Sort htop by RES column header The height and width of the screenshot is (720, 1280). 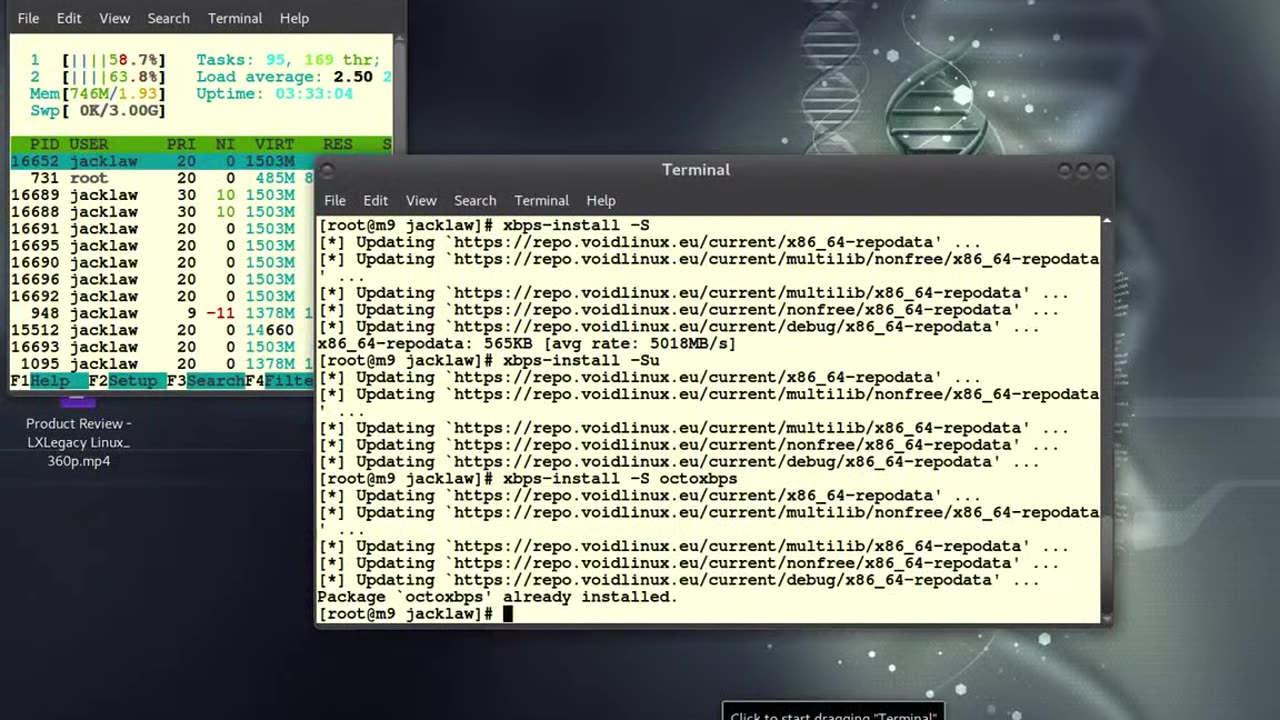click(338, 144)
